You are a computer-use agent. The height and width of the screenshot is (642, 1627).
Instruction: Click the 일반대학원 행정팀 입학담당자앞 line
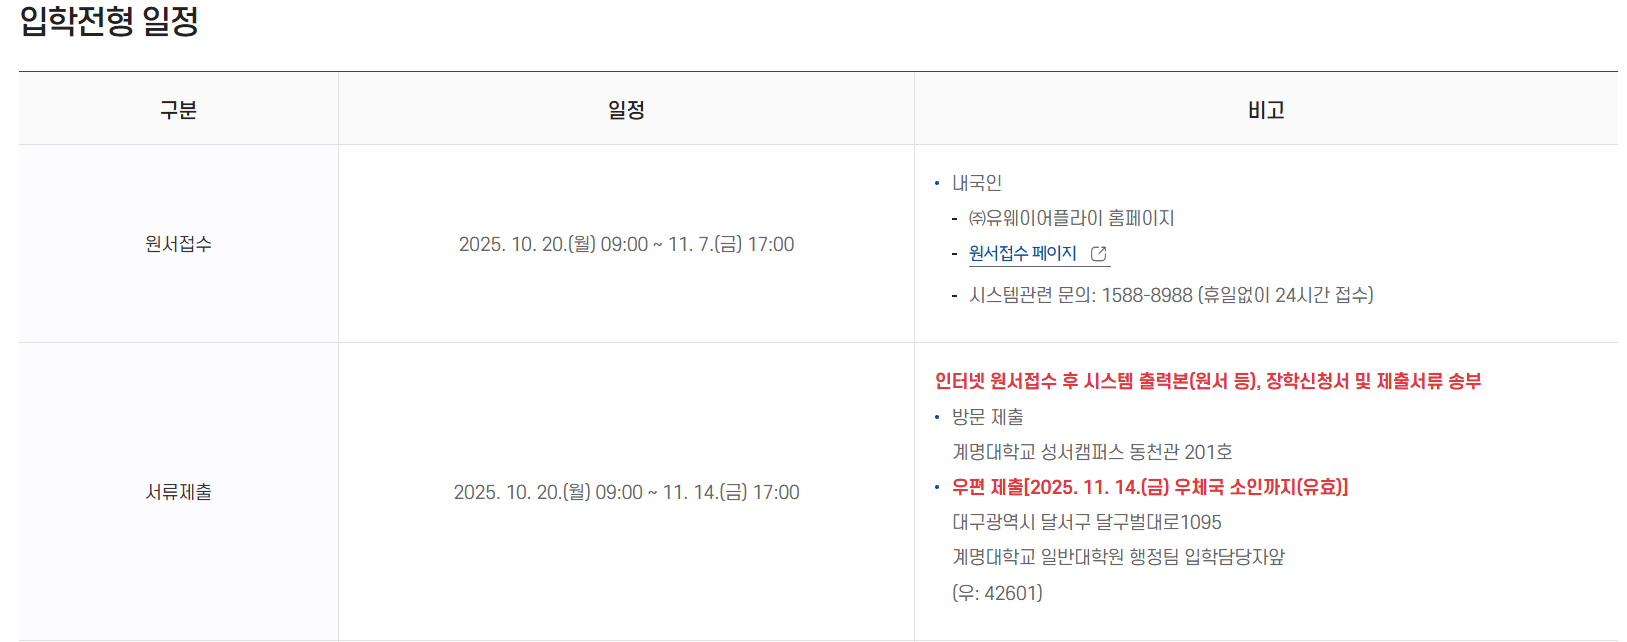tap(1118, 557)
